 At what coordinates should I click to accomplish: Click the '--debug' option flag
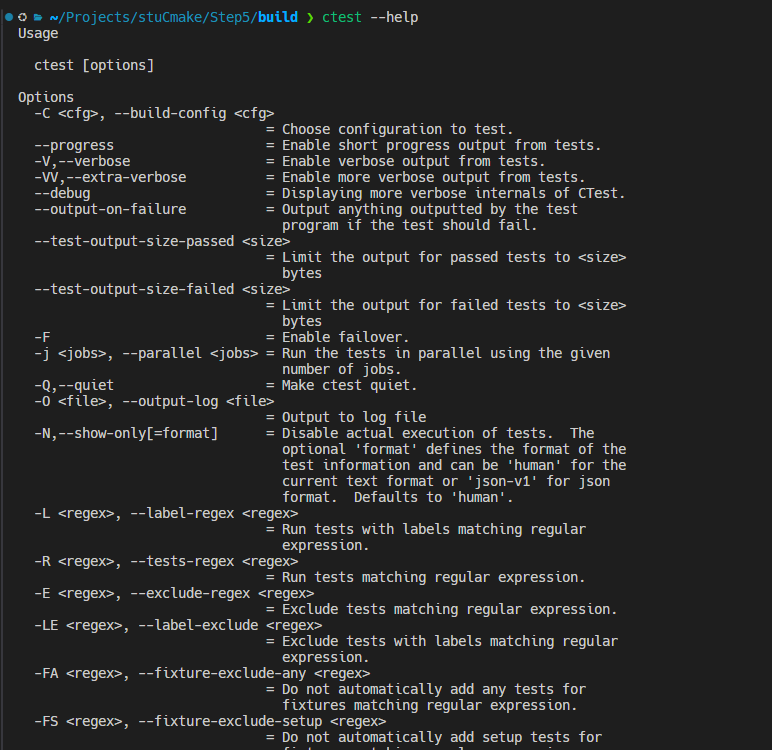62,193
